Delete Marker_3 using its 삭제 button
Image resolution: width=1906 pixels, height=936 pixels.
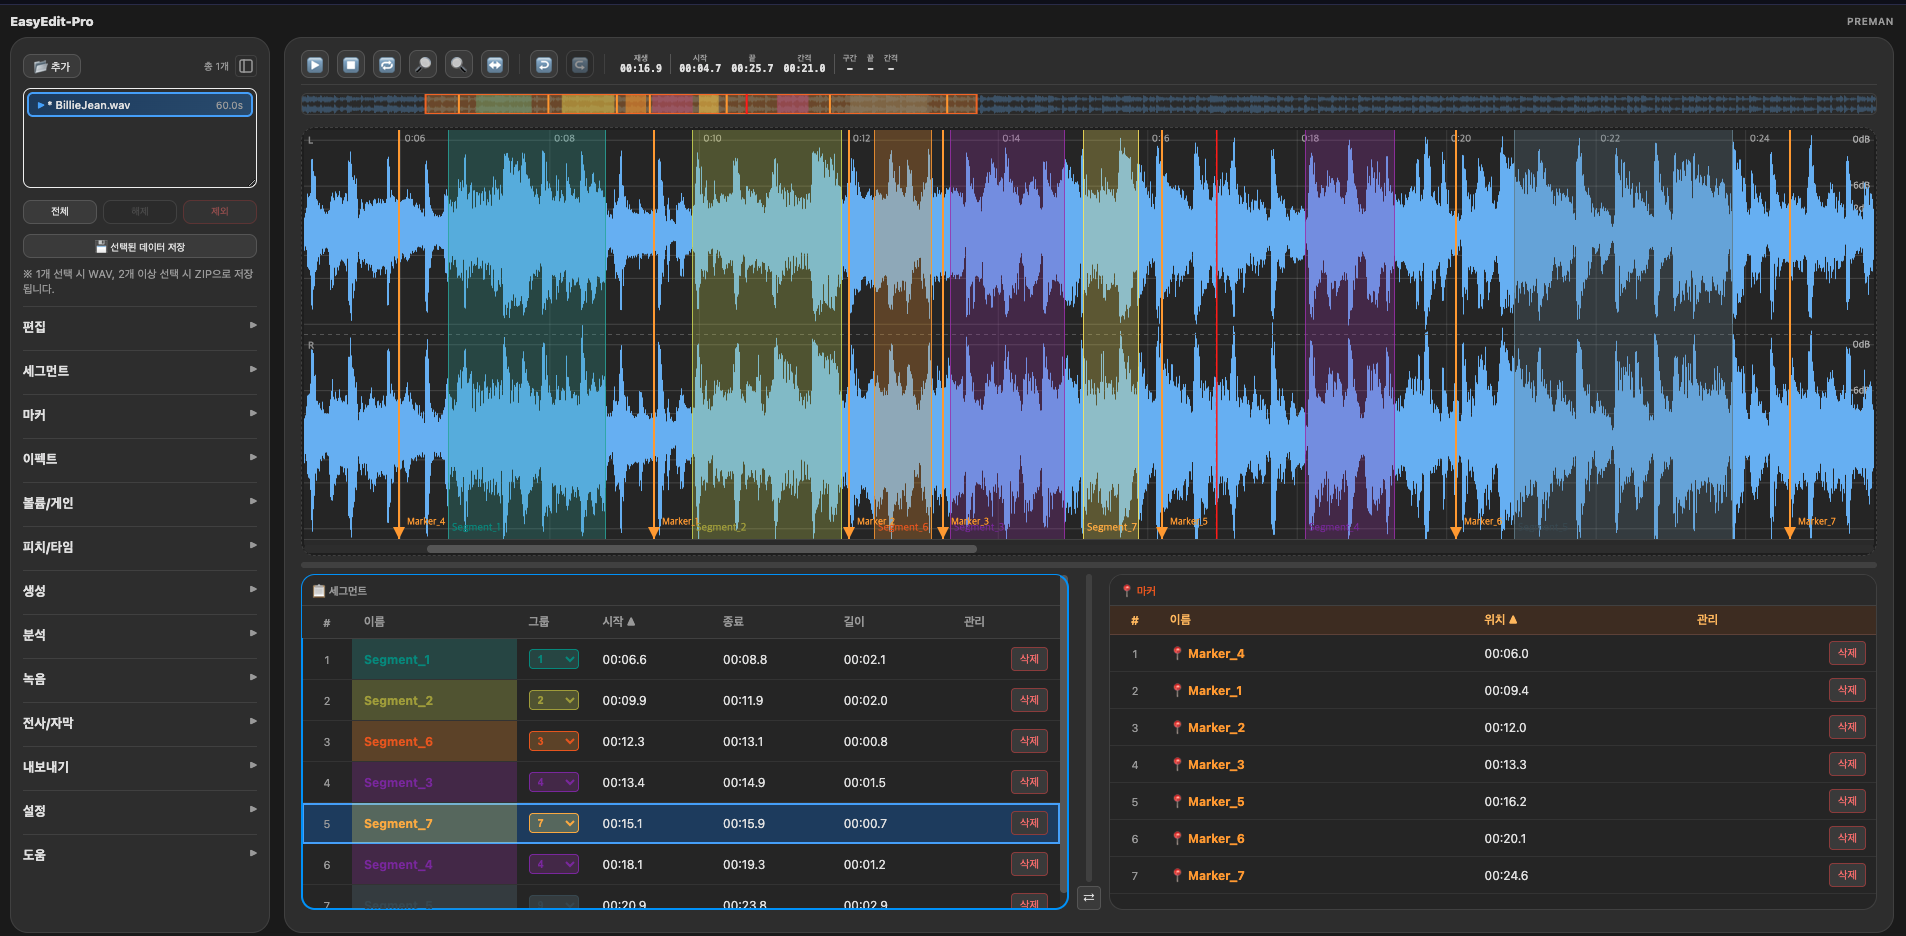1846,765
